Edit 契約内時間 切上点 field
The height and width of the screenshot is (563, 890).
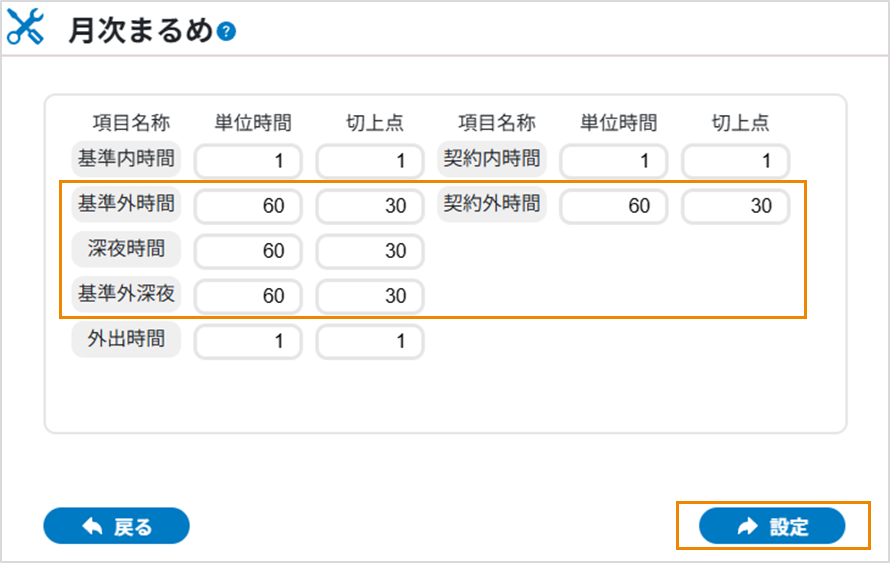tap(736, 161)
